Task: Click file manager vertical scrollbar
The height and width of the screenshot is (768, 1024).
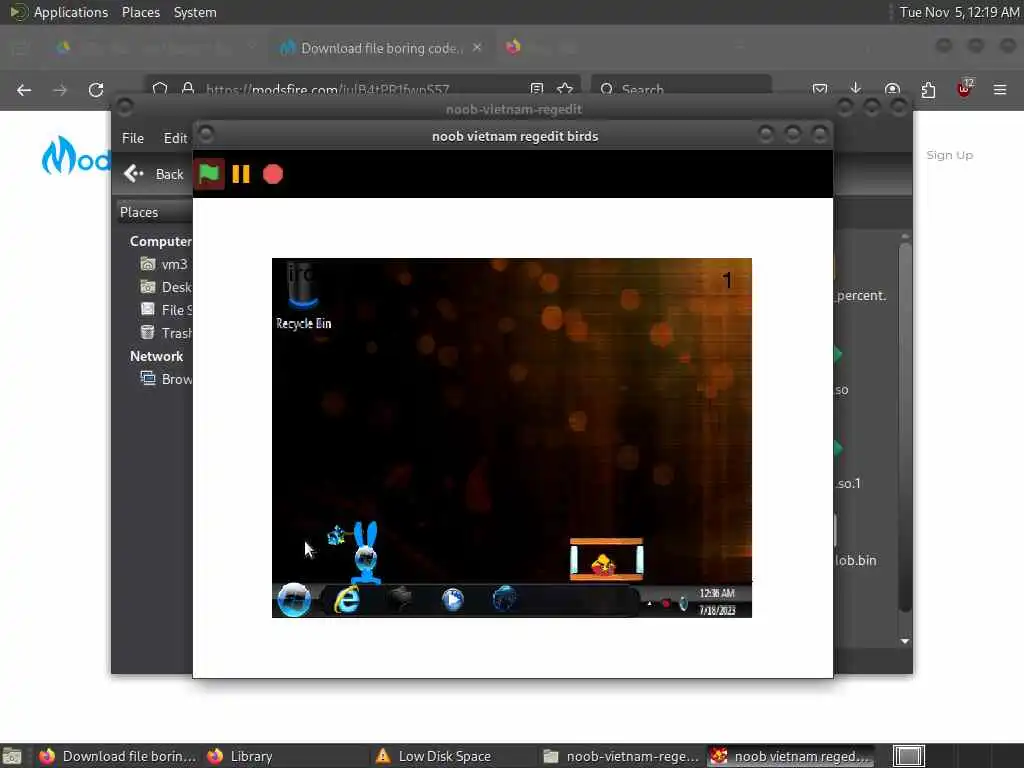Action: (x=904, y=427)
